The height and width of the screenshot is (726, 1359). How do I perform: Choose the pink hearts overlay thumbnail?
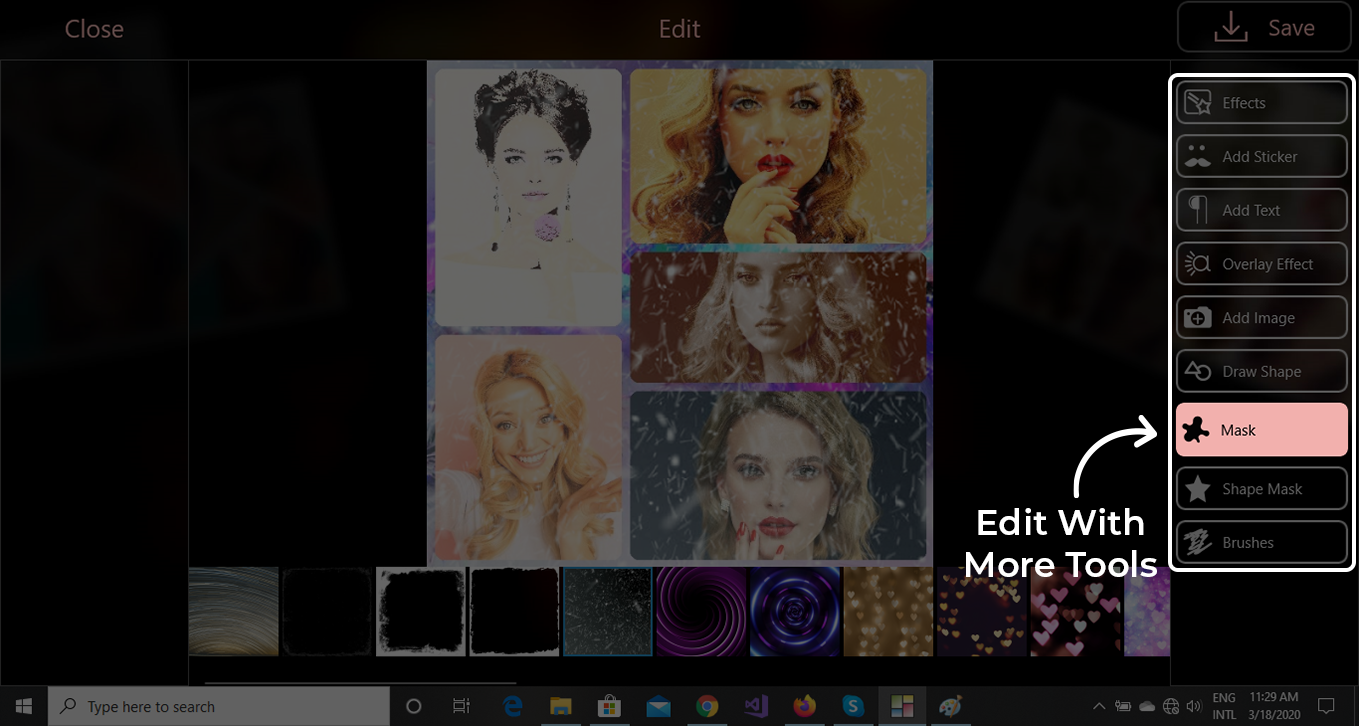point(1076,612)
